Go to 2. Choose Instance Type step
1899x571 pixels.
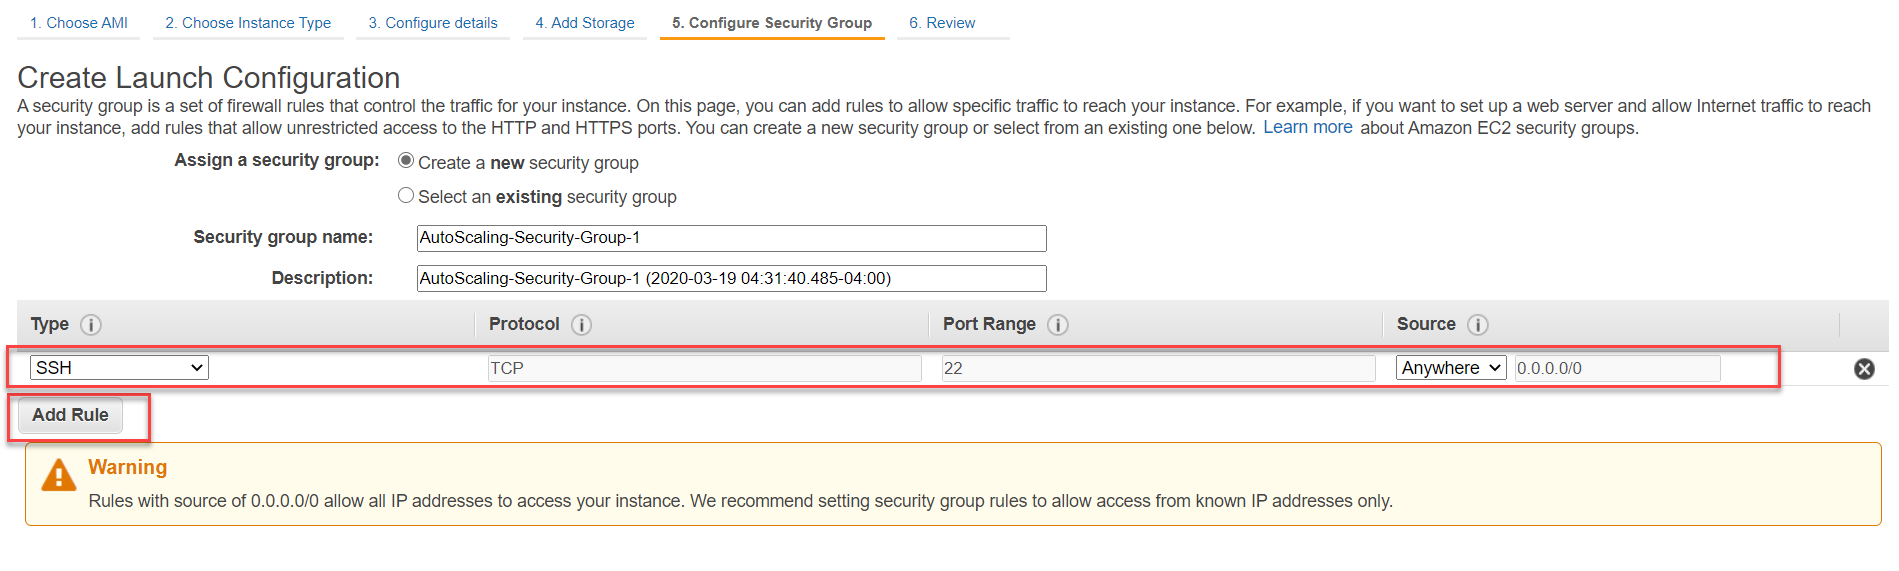coord(248,23)
